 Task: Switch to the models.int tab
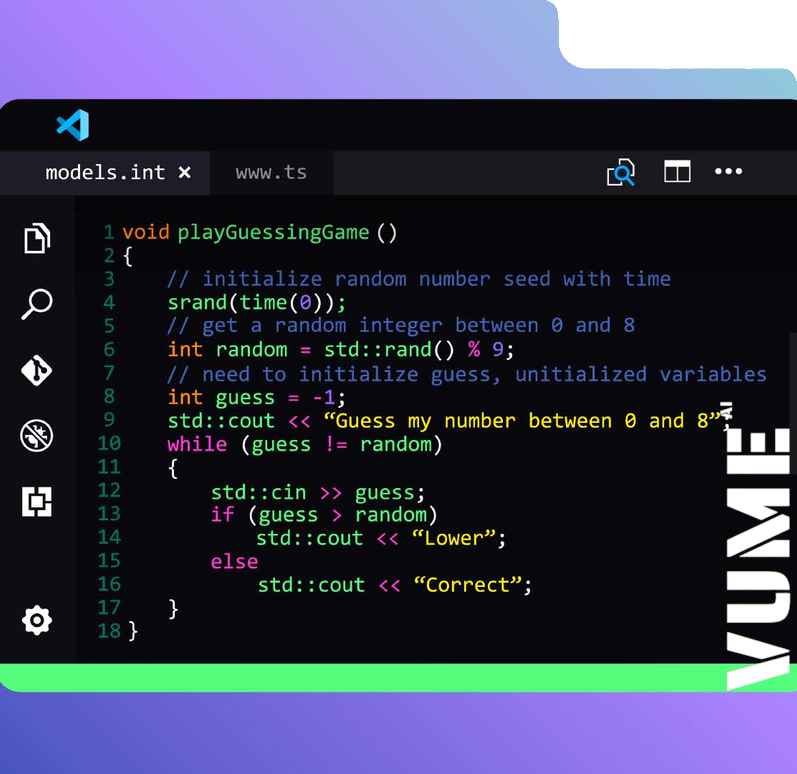(x=105, y=173)
